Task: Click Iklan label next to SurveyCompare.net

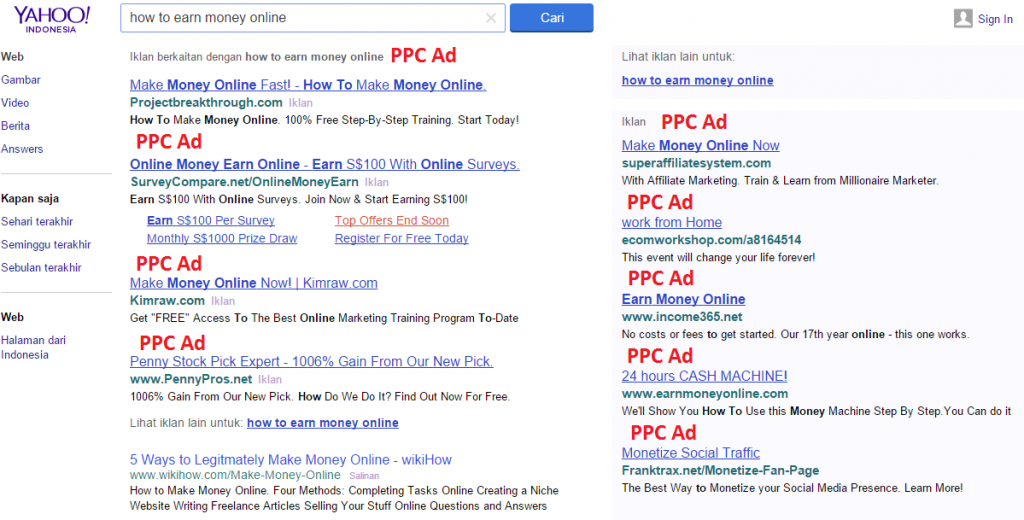Action: pyautogui.click(x=377, y=182)
